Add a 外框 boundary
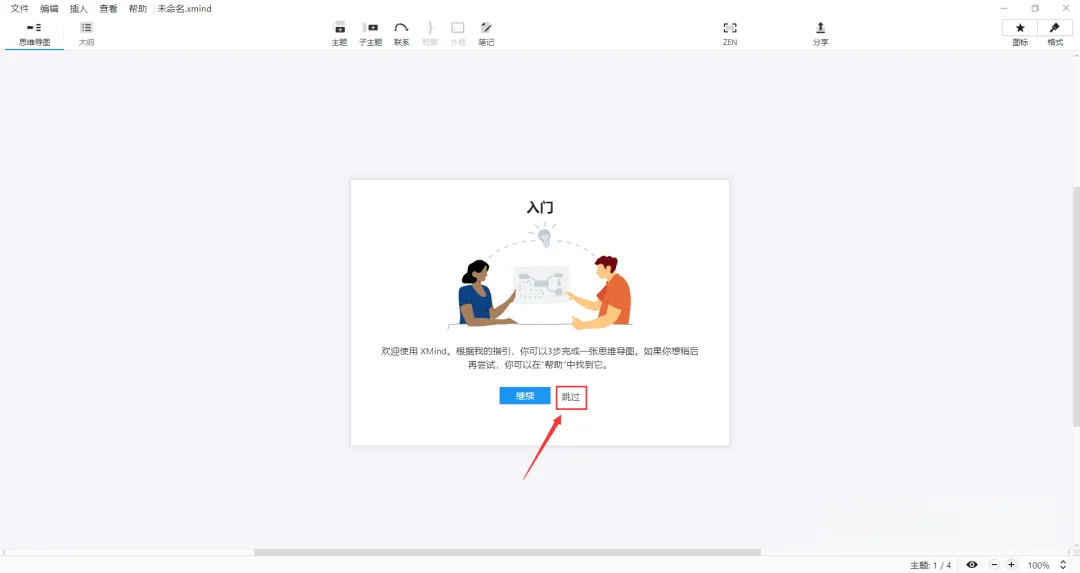Image resolution: width=1080 pixels, height=573 pixels. (458, 34)
